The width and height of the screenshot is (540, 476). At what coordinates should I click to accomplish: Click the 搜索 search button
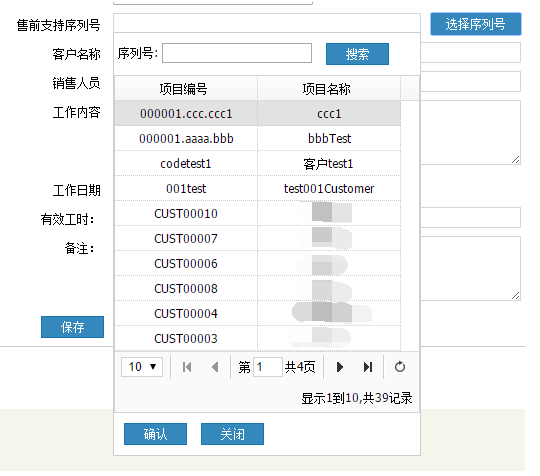pyautogui.click(x=357, y=54)
